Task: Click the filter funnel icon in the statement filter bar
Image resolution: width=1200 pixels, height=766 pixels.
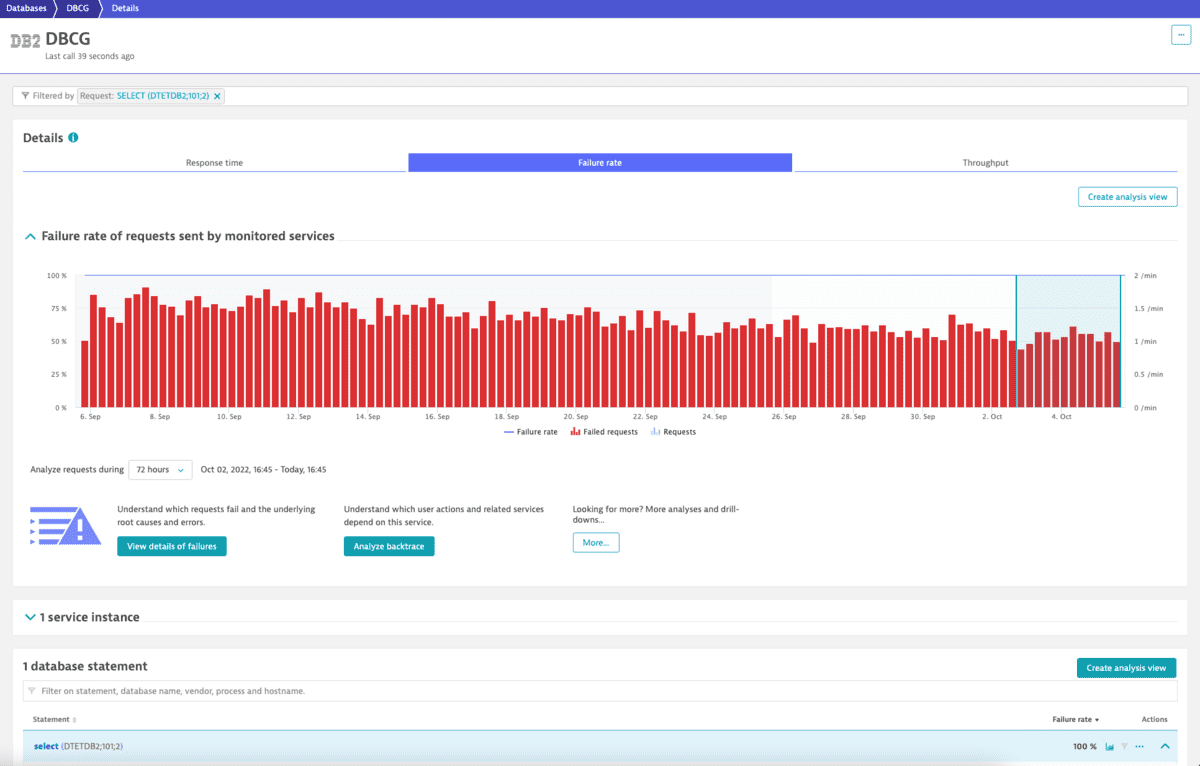Action: pyautogui.click(x=31, y=691)
